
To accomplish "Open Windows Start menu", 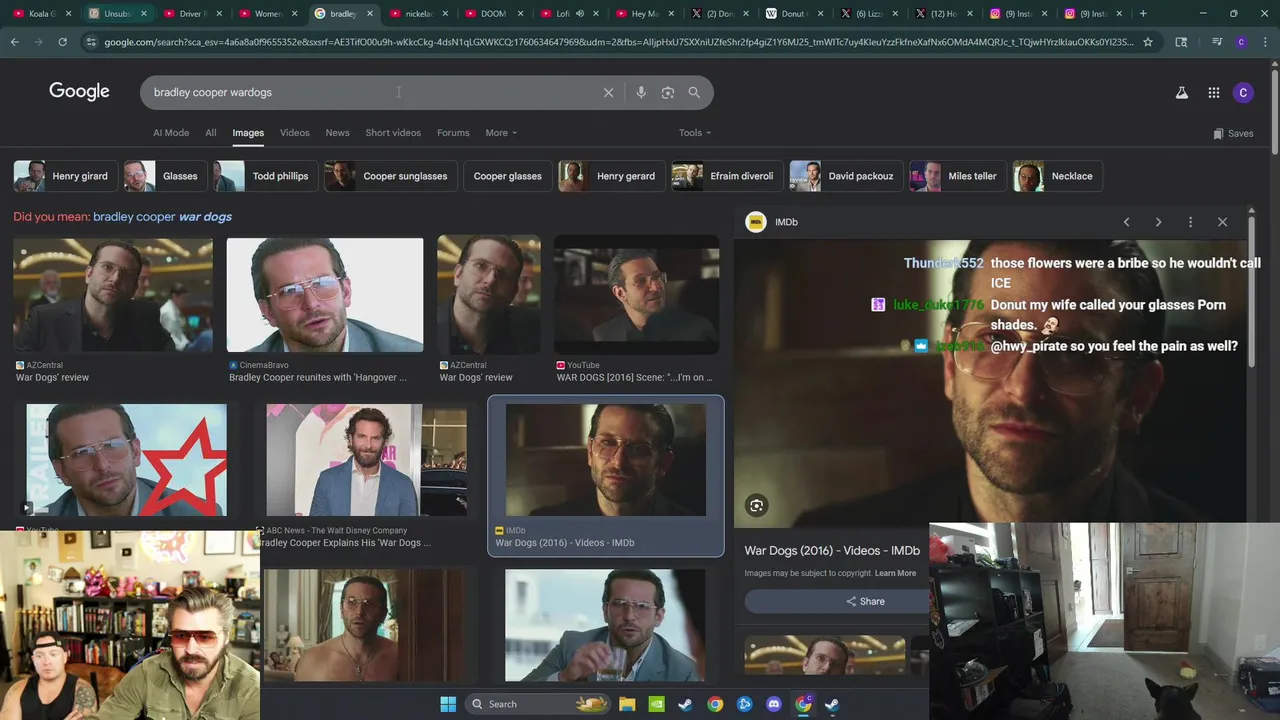I will tap(448, 704).
